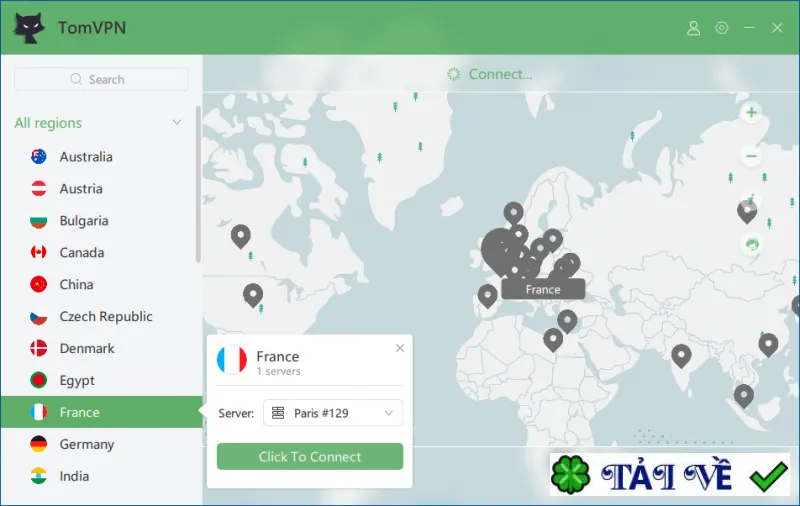Click the "1 servers" text in popup
Image resolution: width=800 pixels, height=506 pixels.
pos(279,371)
